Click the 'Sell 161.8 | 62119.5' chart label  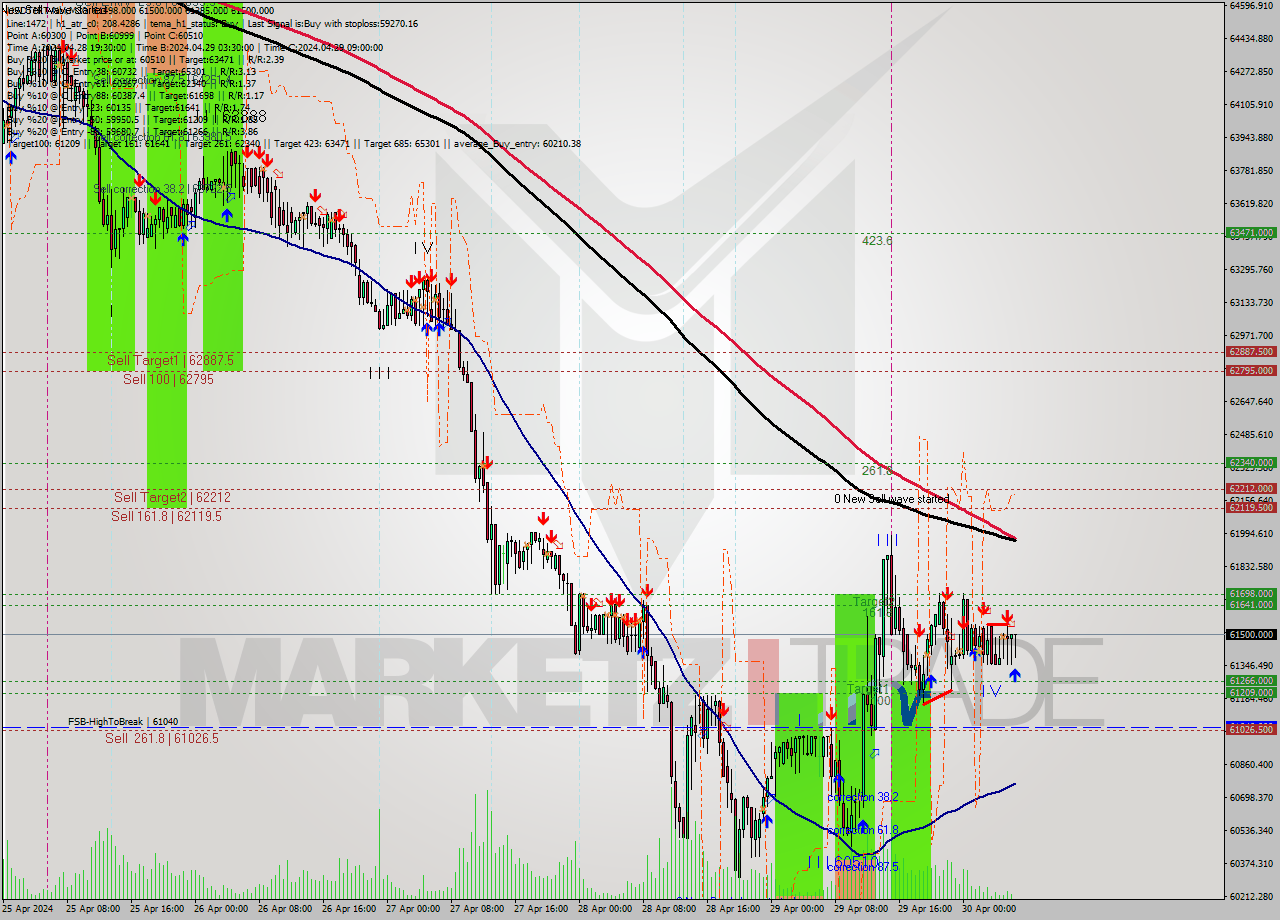click(x=166, y=516)
